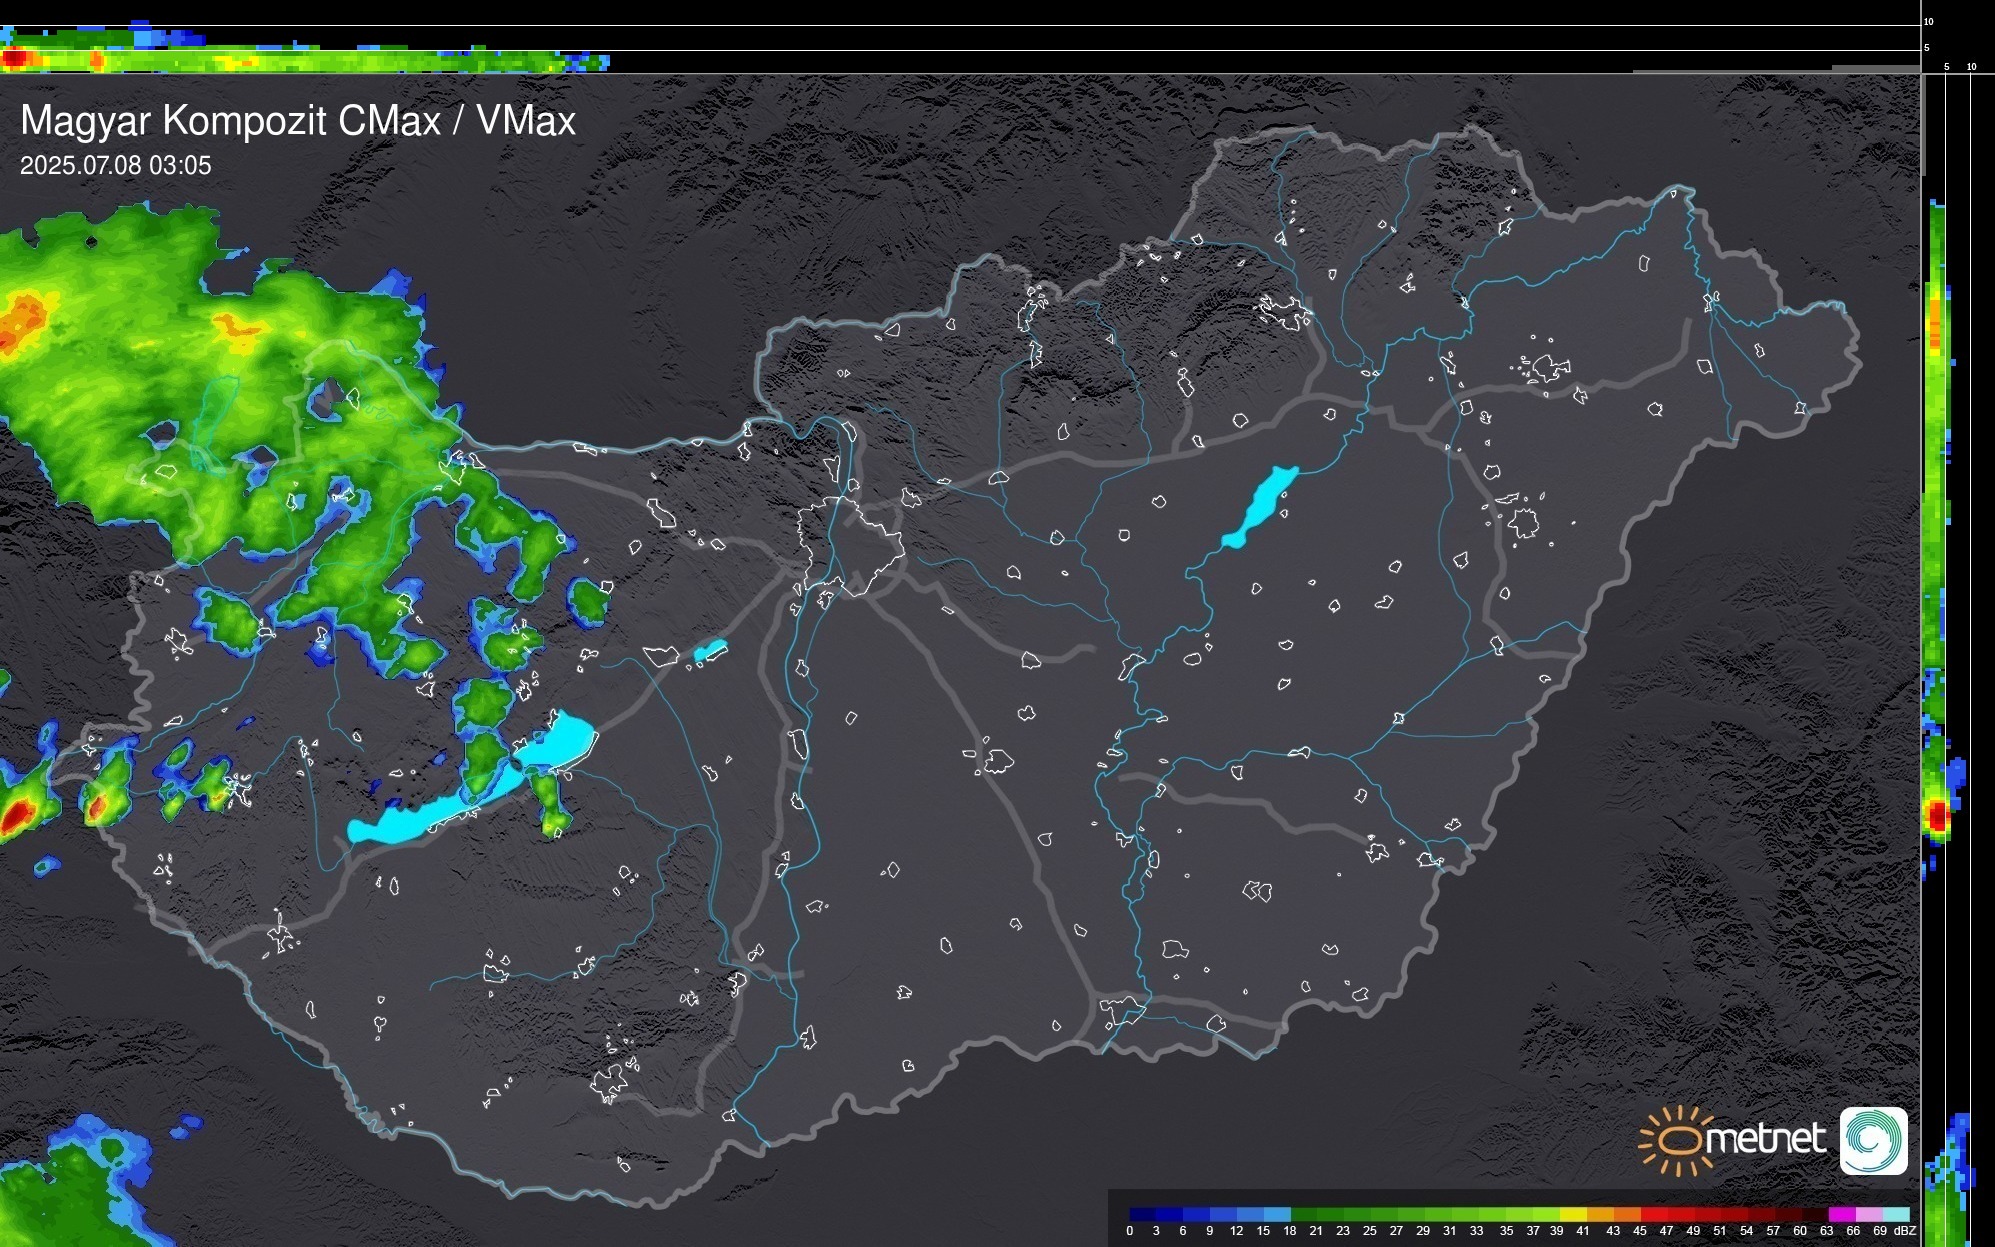Click red cell in right VMax strip
The image size is (1995, 1247).
tap(1938, 816)
